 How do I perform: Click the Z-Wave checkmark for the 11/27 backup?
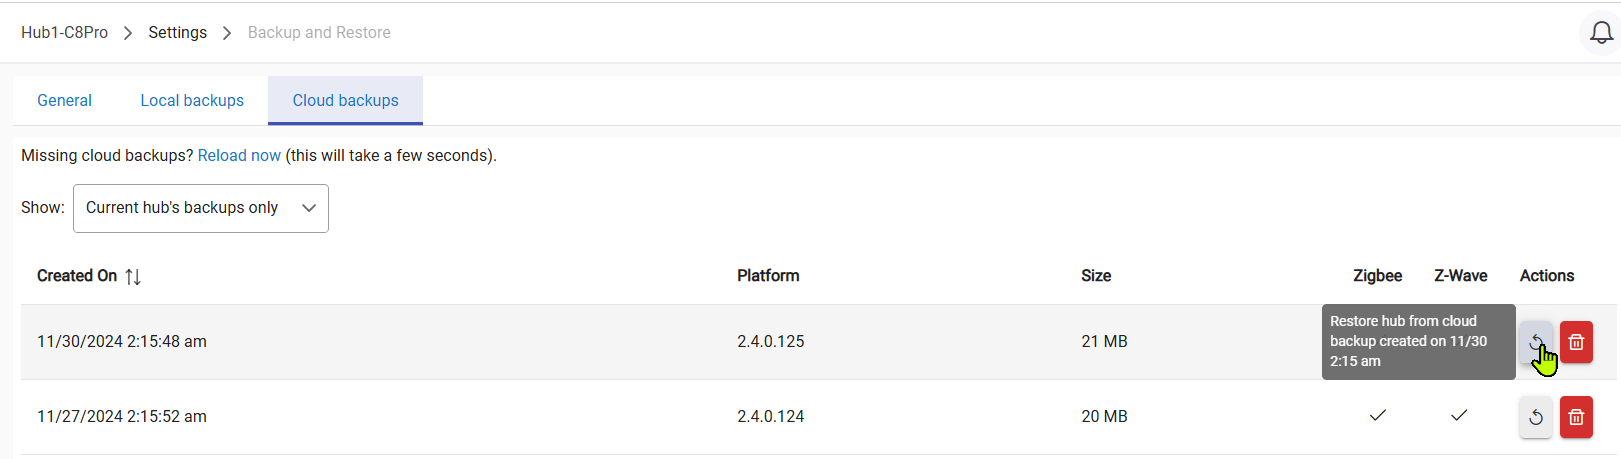point(1459,415)
